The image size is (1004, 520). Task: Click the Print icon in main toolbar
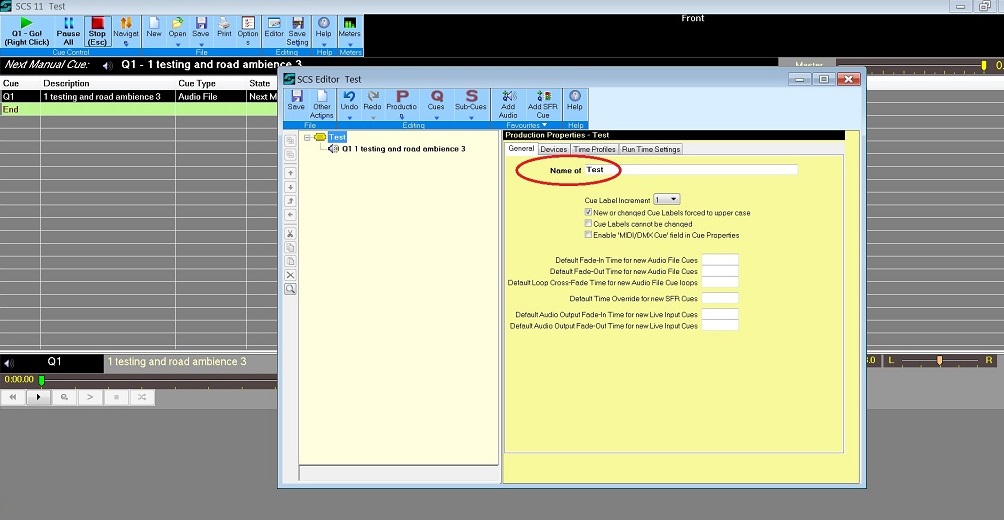[x=224, y=28]
